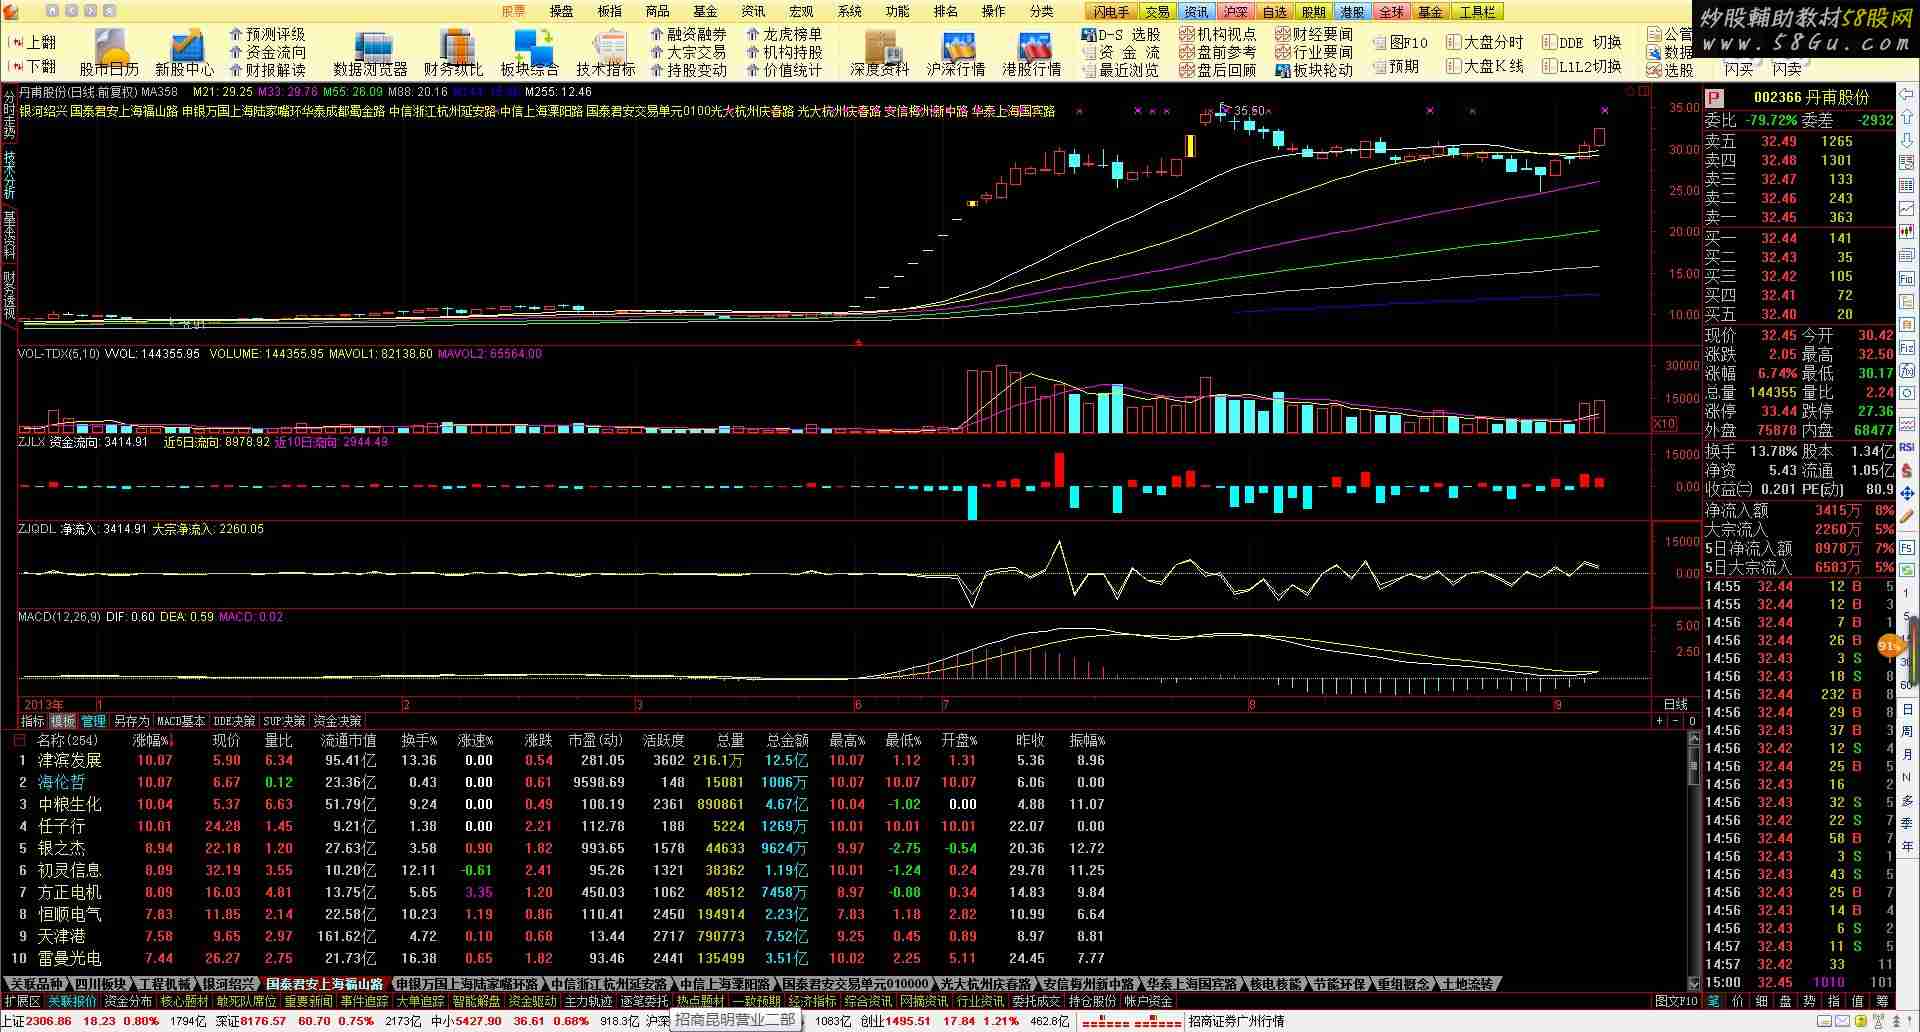Screen dimensions: 1920x1032
Task: Open the 系统 menu
Action: (x=849, y=11)
